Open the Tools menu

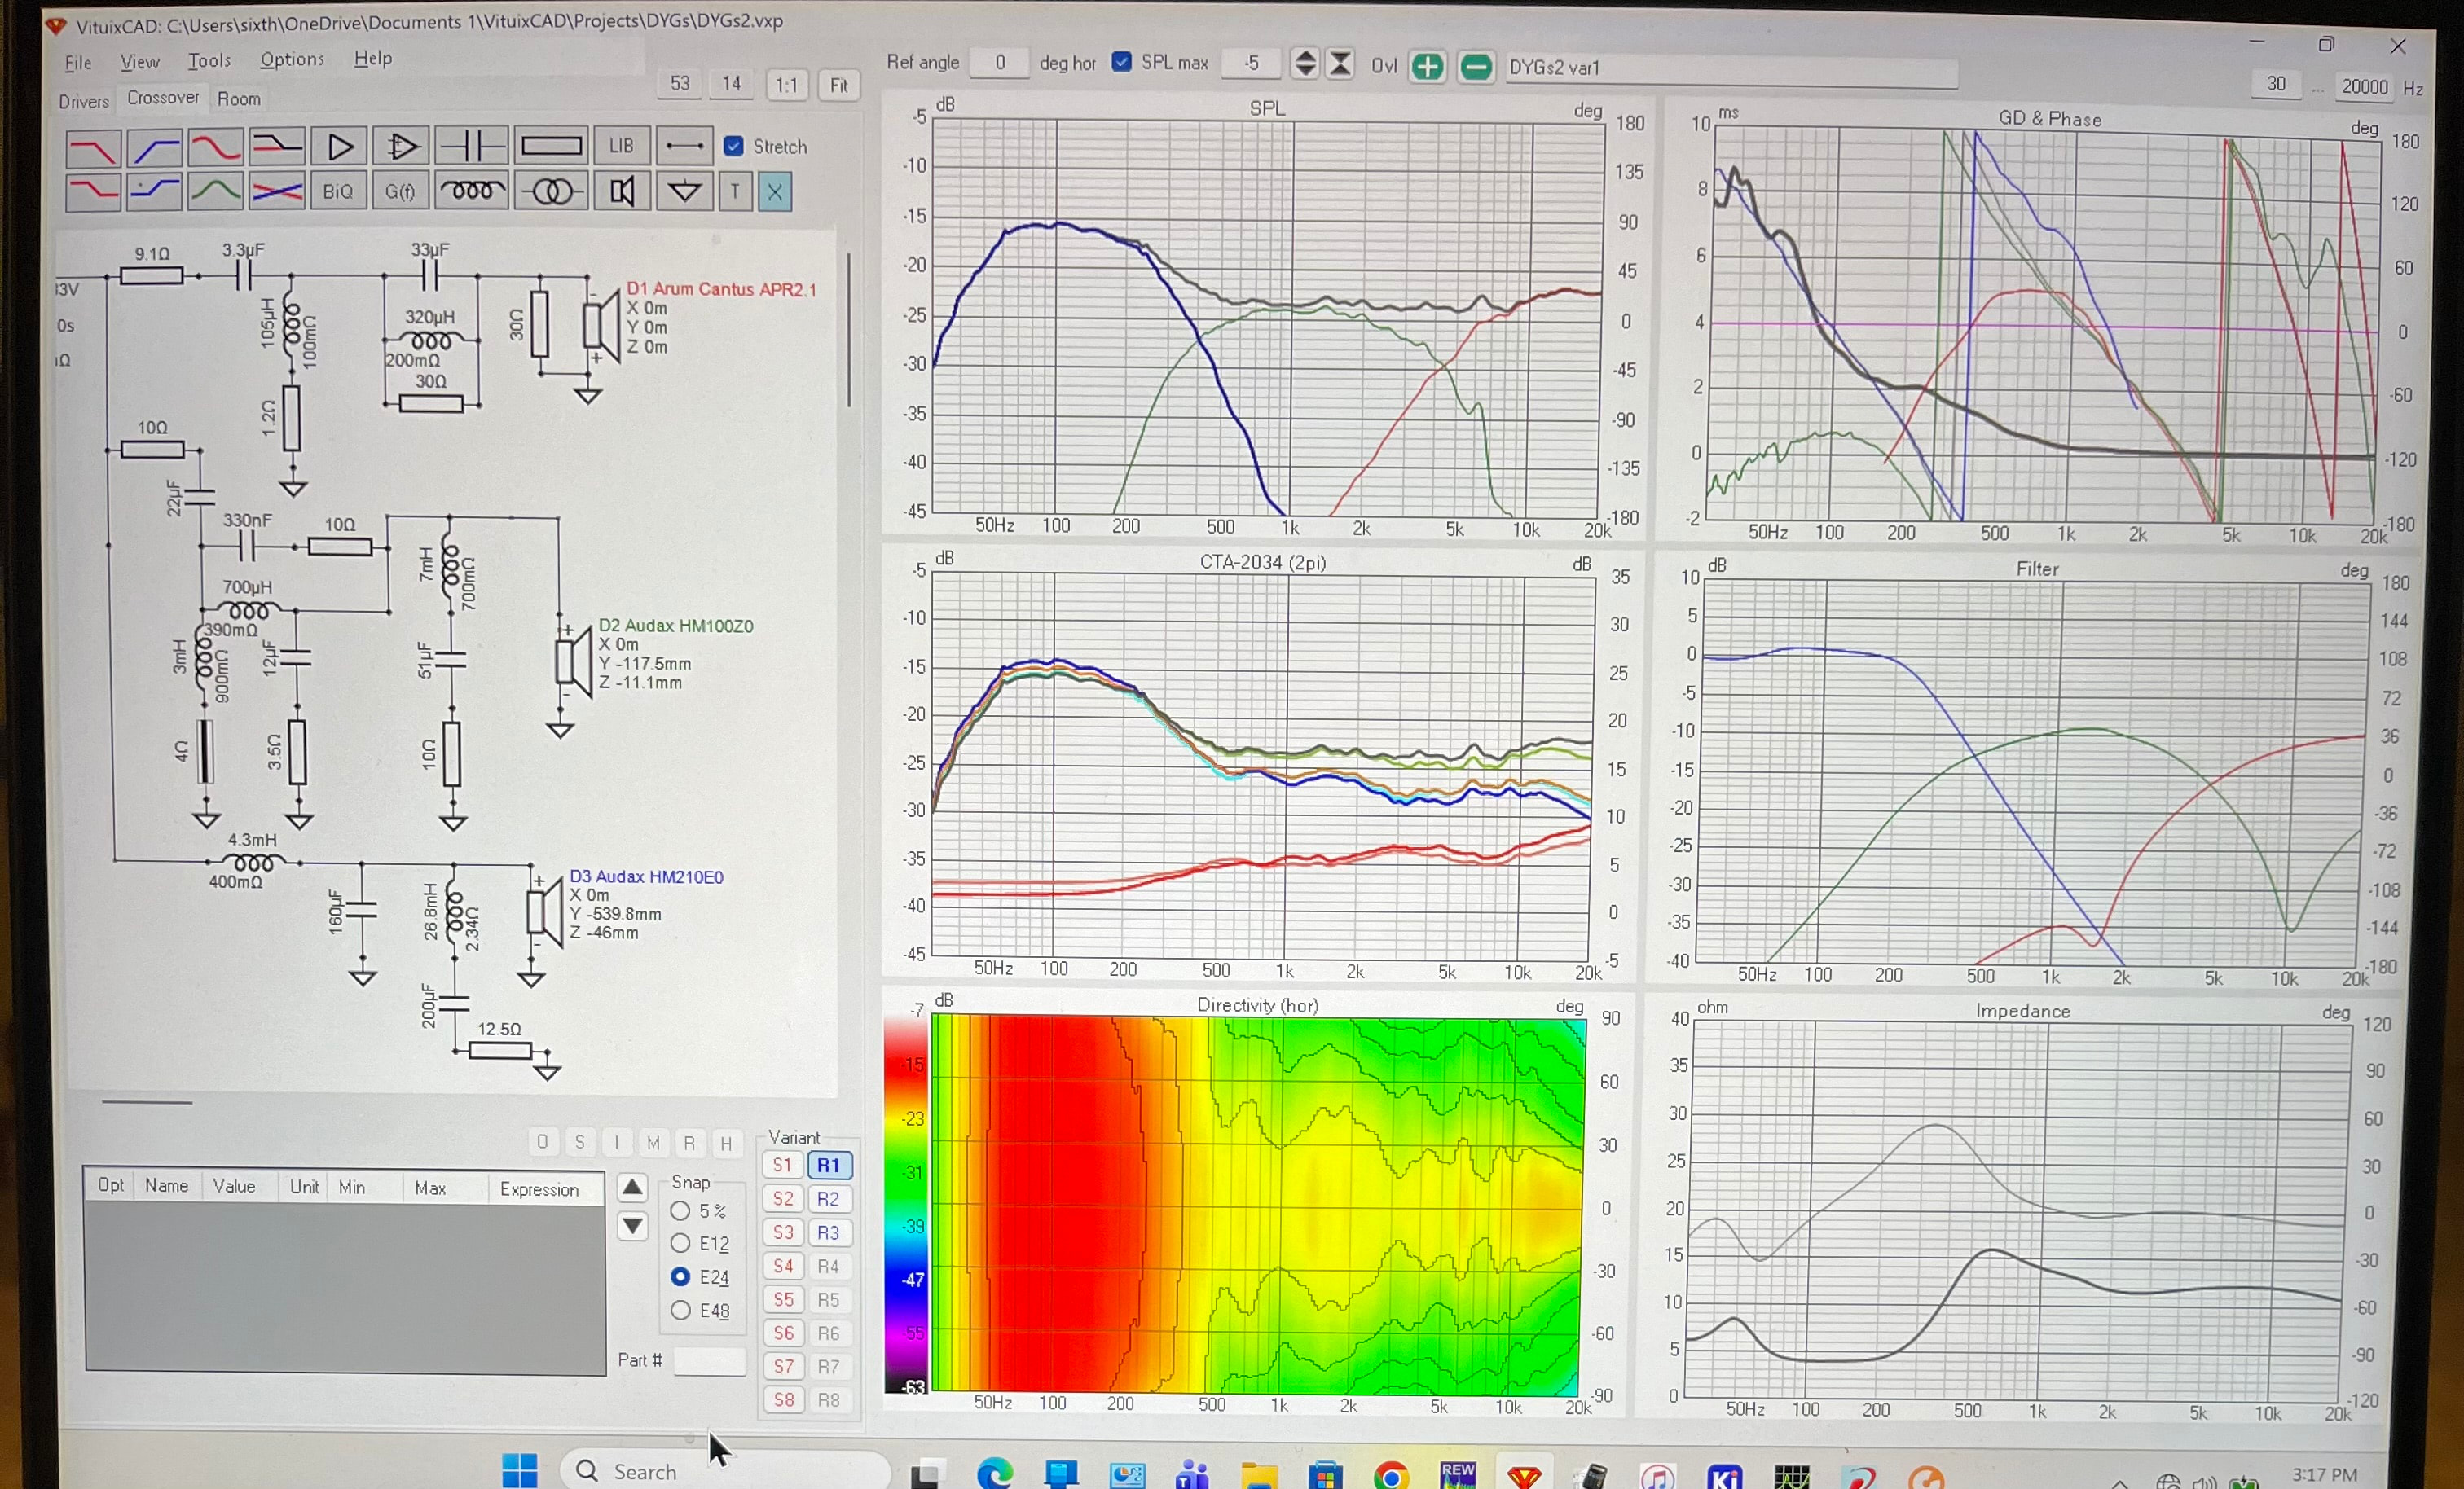[209, 60]
